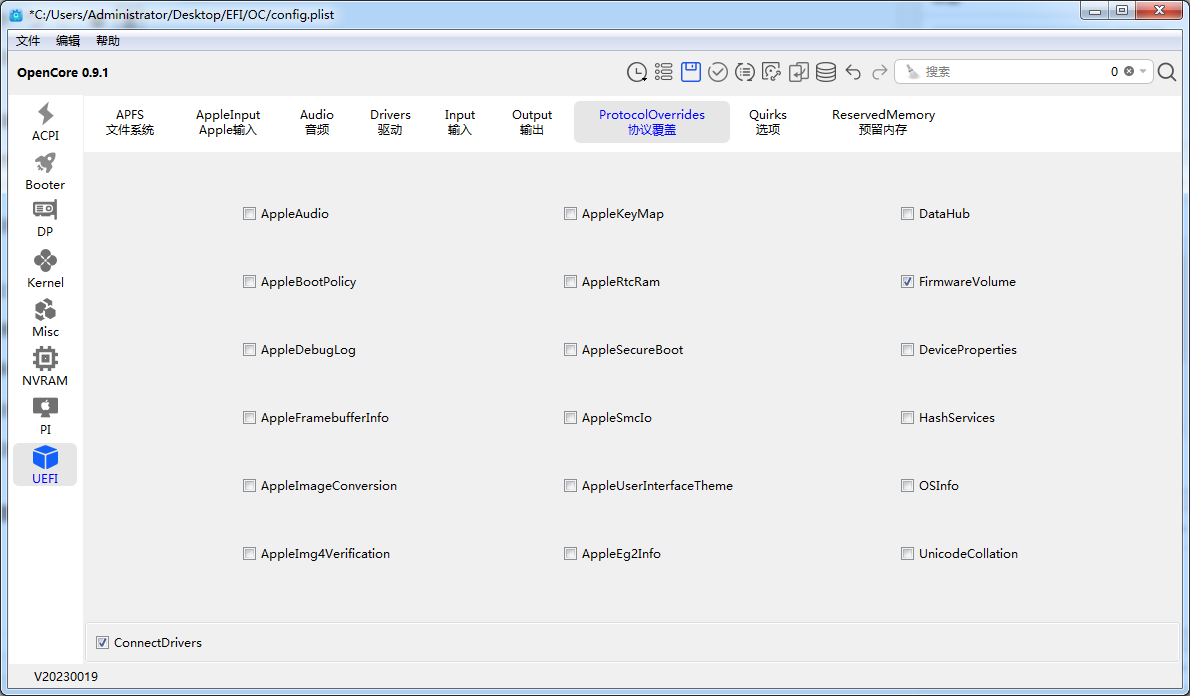Click the undo arrow icon

tap(853, 72)
